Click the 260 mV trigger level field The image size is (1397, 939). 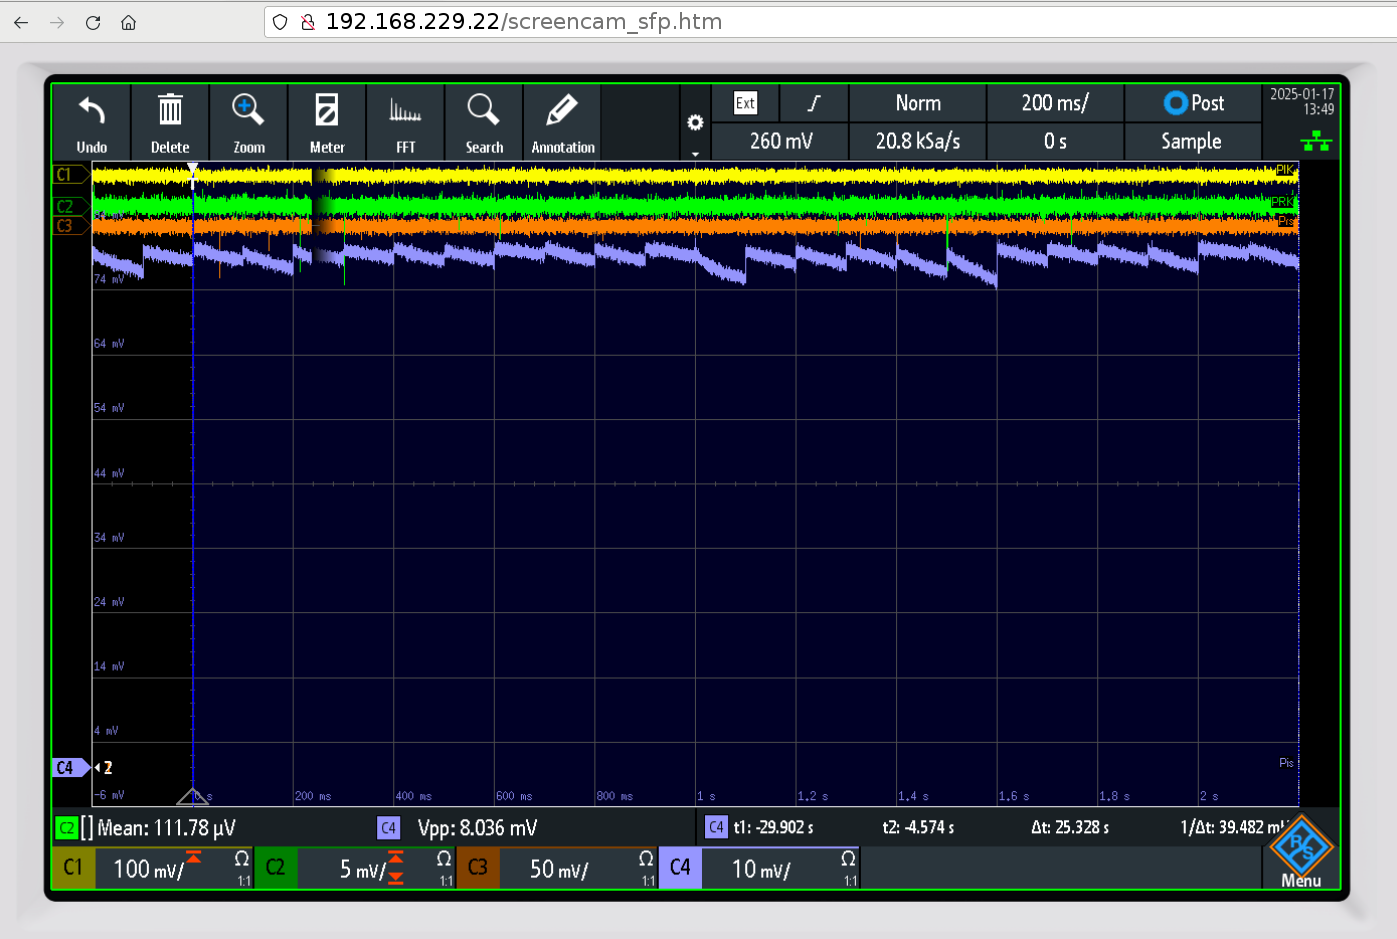tap(780, 142)
